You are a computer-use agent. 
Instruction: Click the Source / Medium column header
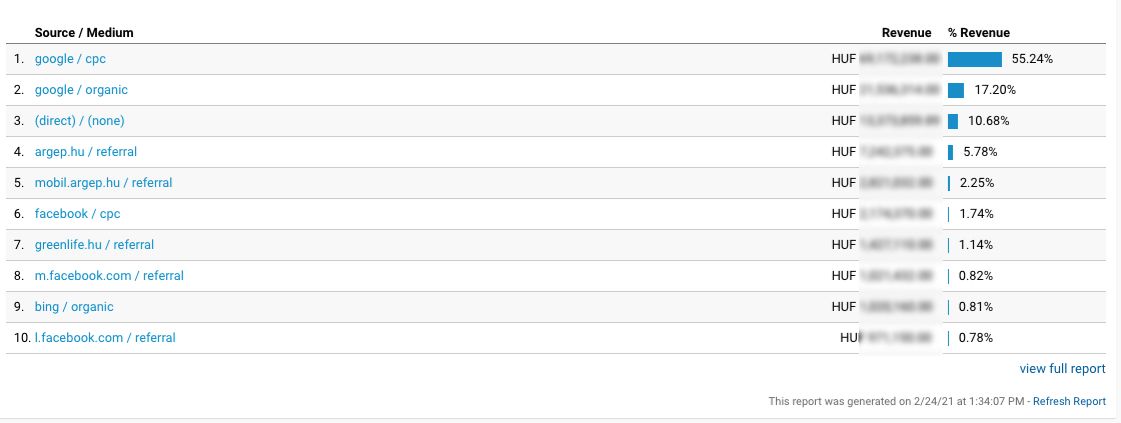click(x=84, y=33)
